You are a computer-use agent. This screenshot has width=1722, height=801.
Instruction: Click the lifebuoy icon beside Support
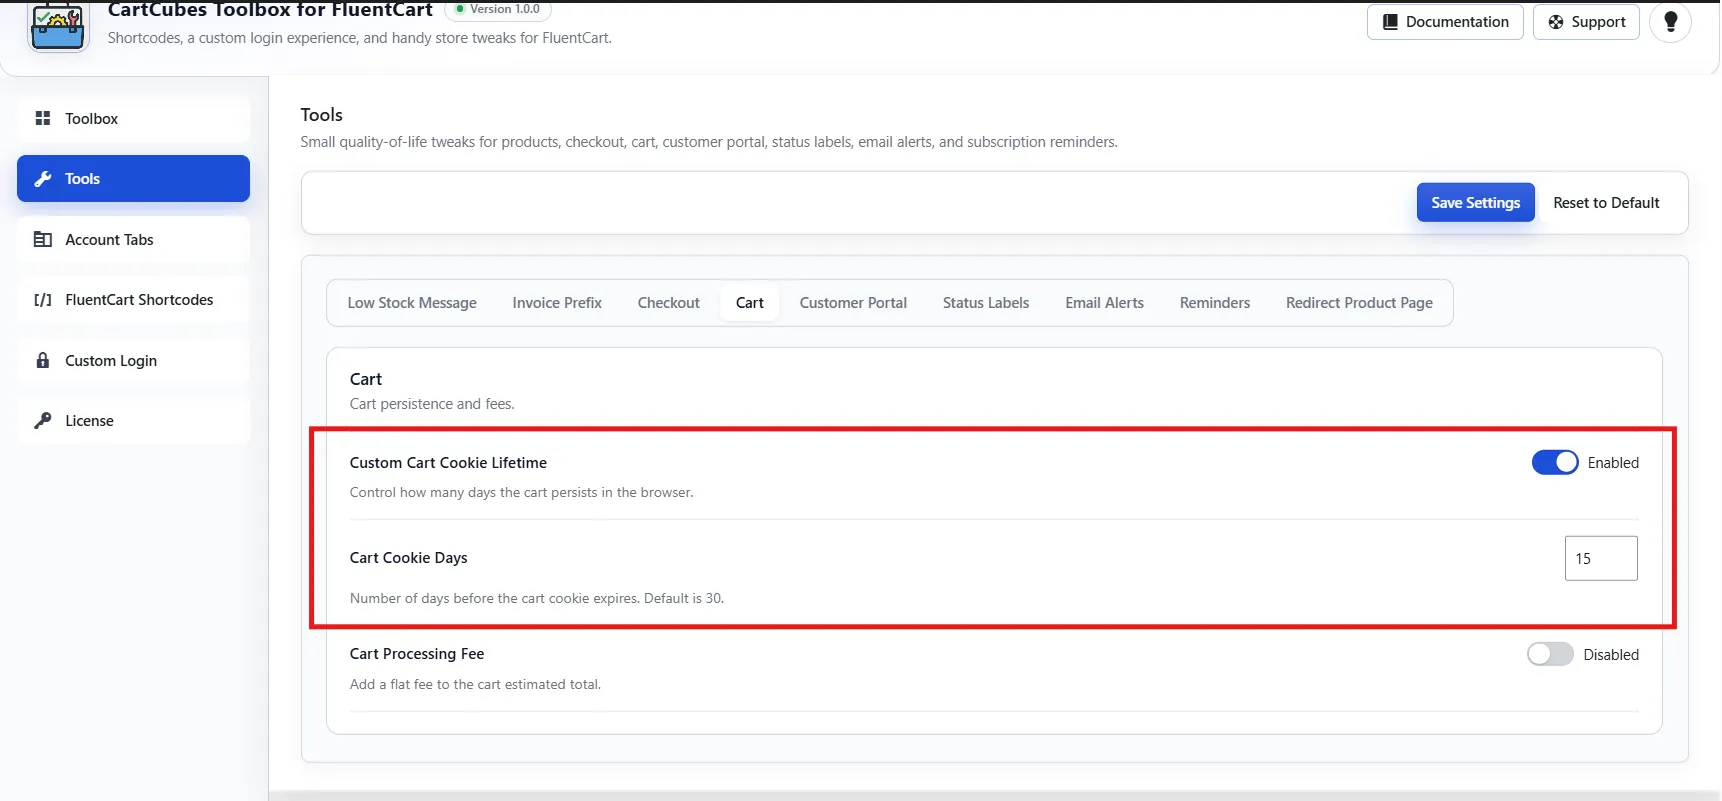tap(1556, 22)
